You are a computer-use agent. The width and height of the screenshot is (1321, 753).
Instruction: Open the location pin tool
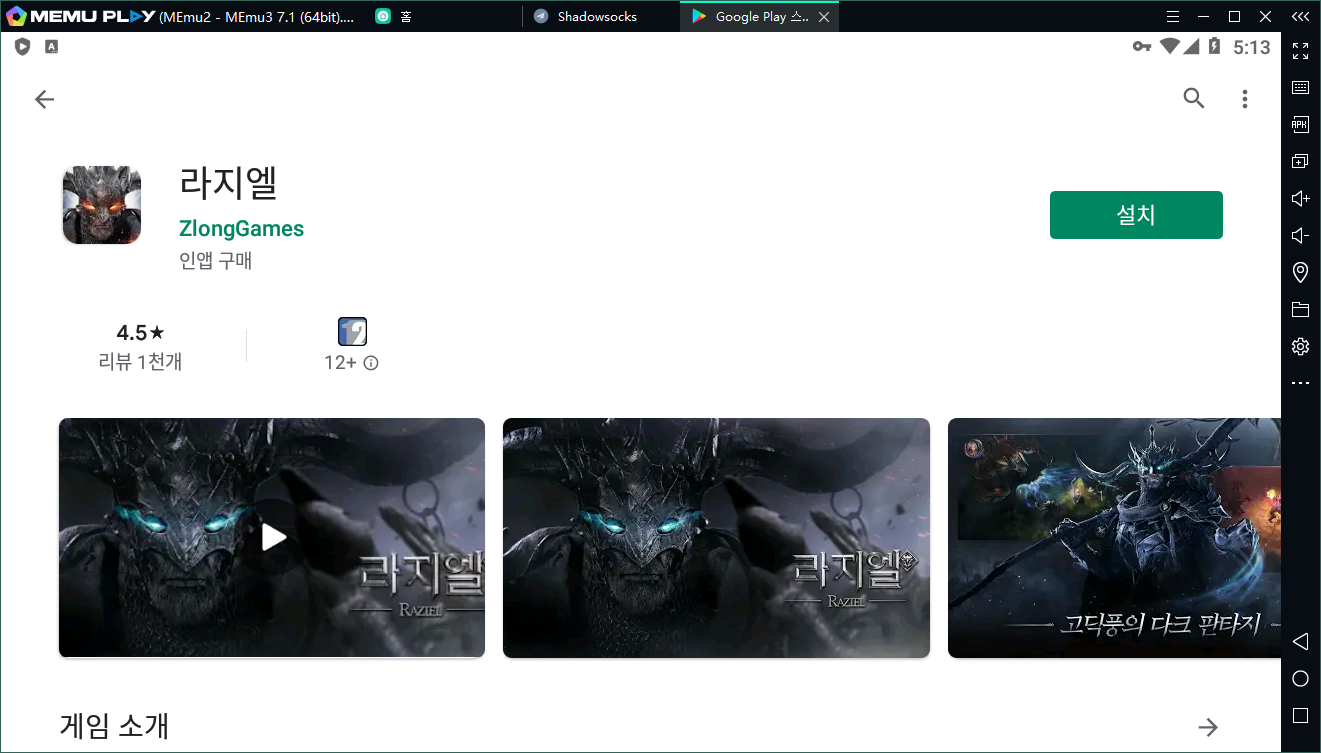(x=1300, y=272)
